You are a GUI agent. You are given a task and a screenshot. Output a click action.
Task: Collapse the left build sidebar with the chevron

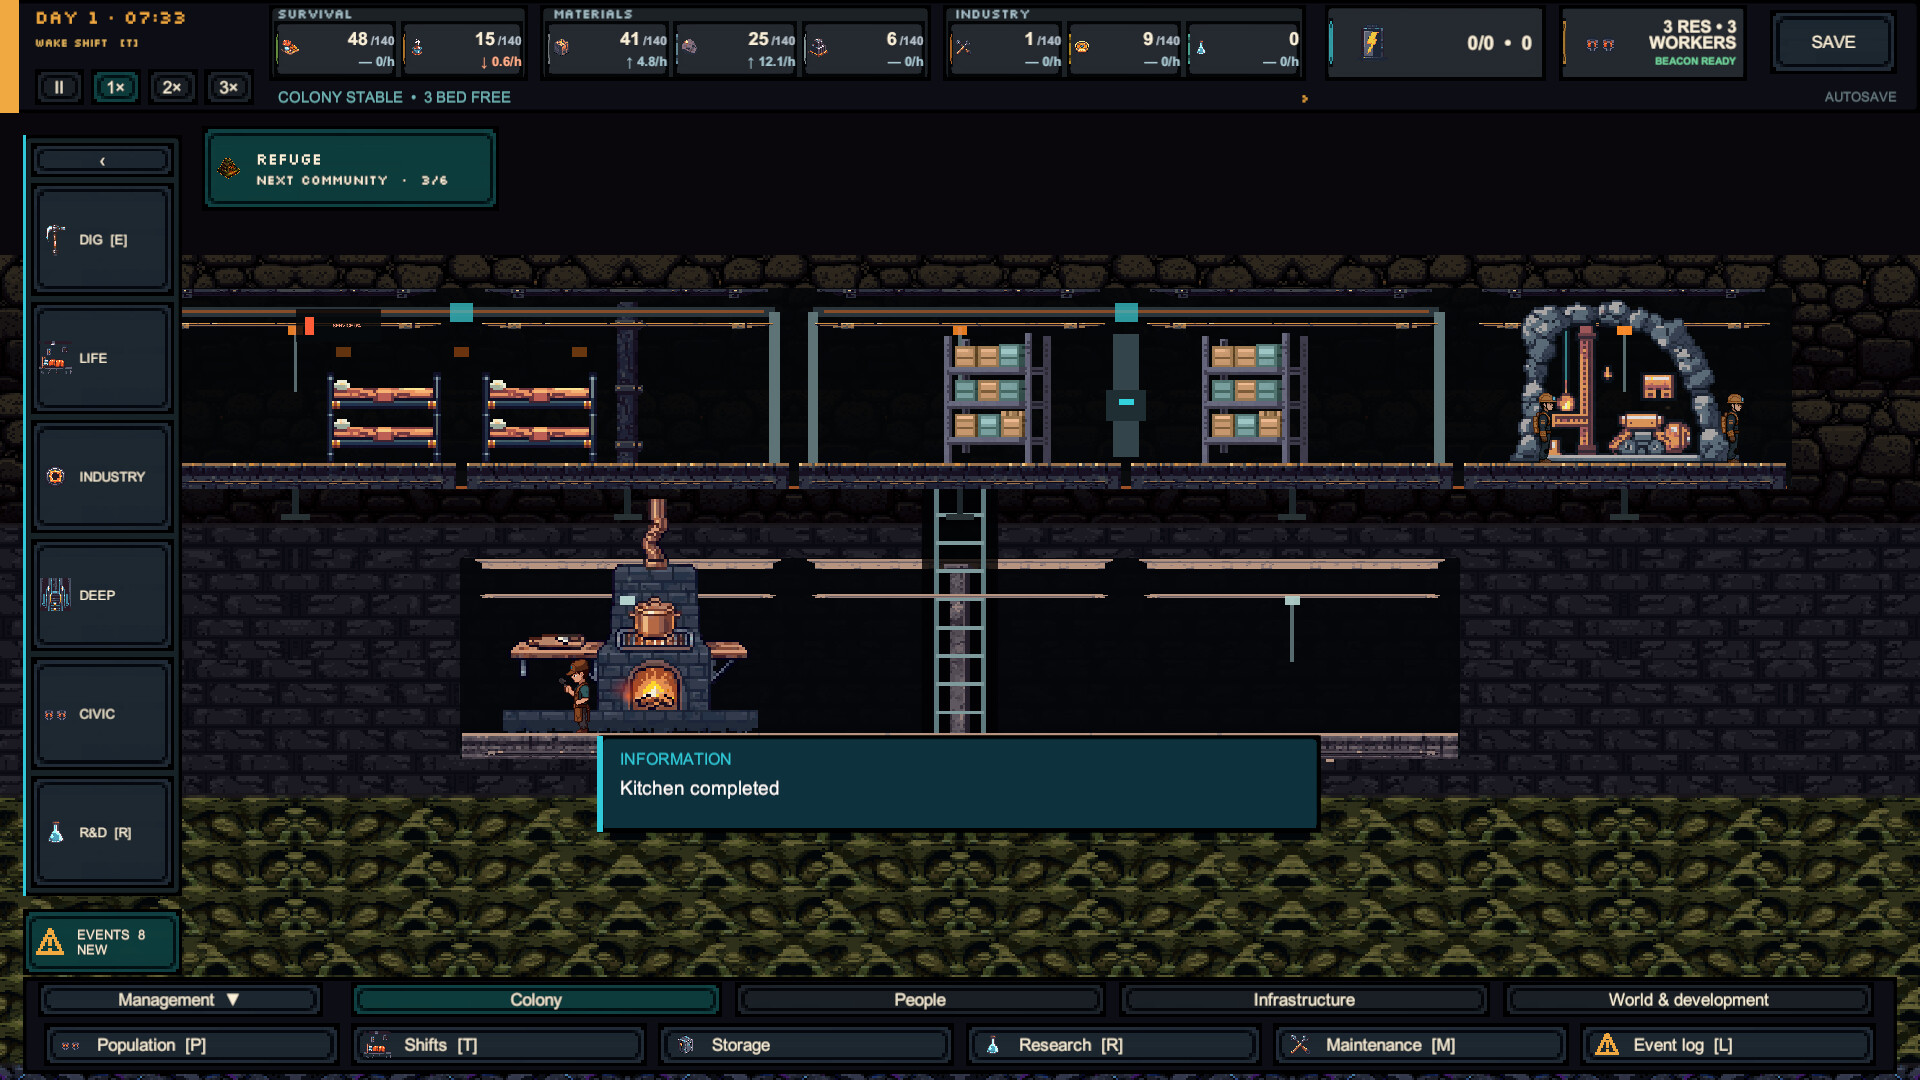click(x=102, y=160)
